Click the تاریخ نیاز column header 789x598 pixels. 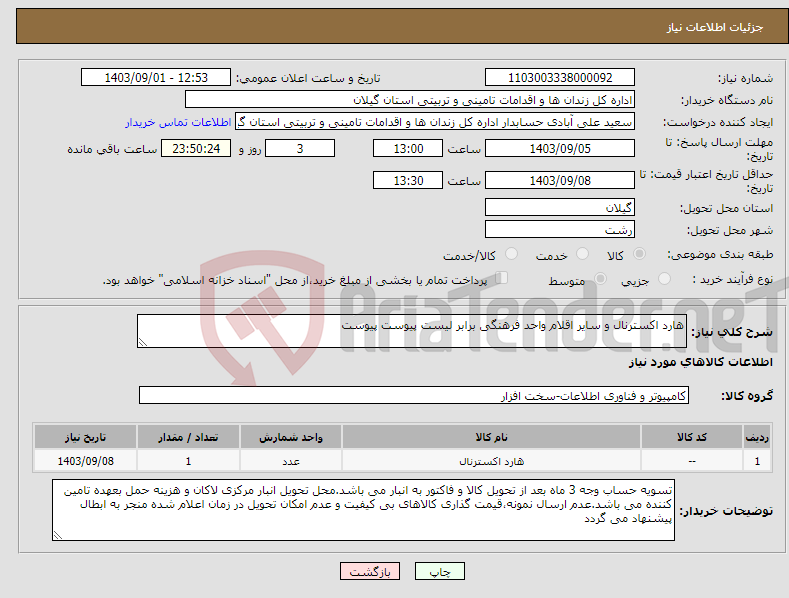86,437
